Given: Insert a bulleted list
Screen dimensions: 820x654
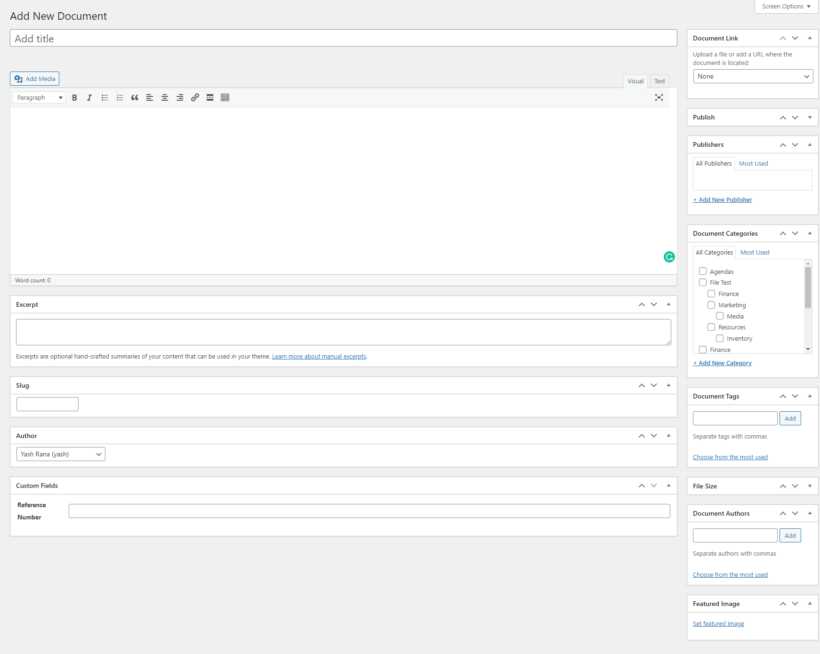Looking at the screenshot, I should (104, 98).
